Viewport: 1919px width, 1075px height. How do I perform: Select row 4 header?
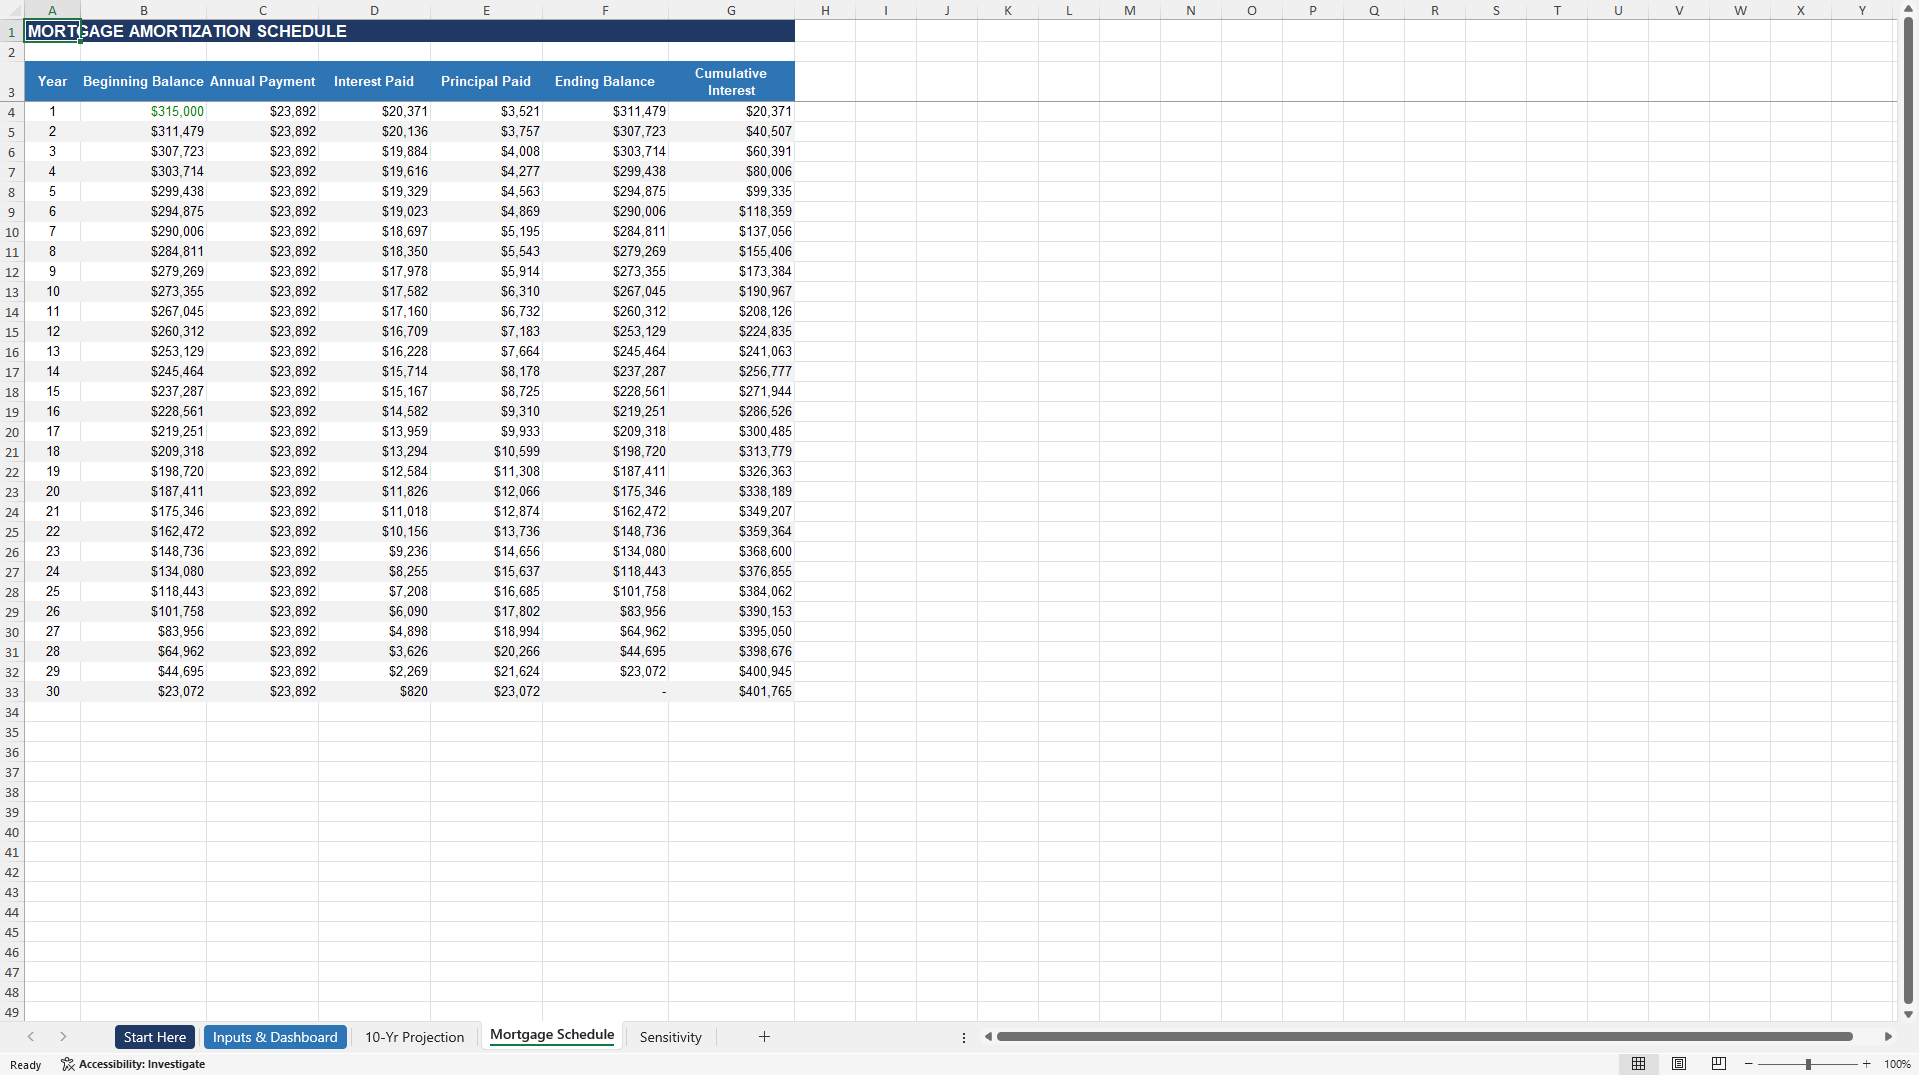pyautogui.click(x=12, y=112)
